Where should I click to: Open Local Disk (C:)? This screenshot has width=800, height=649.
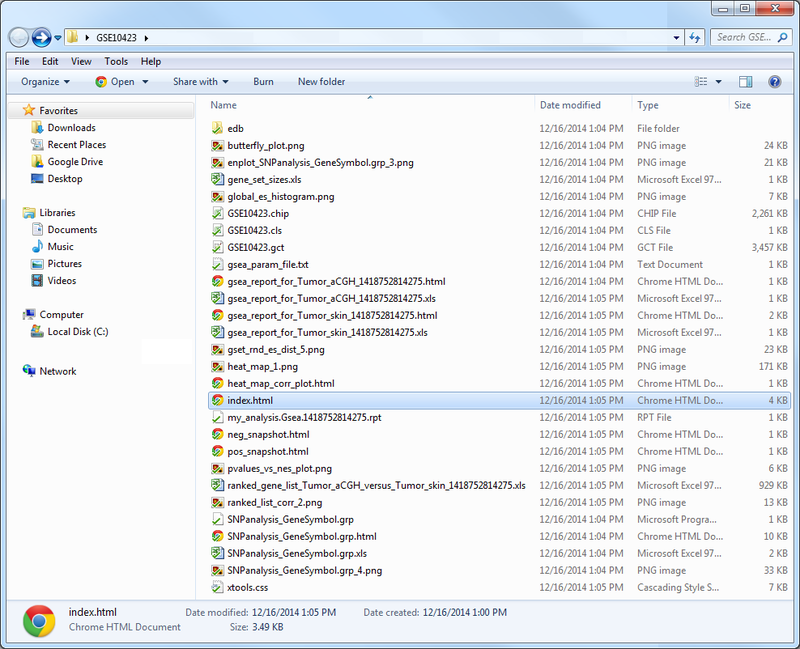(78, 332)
